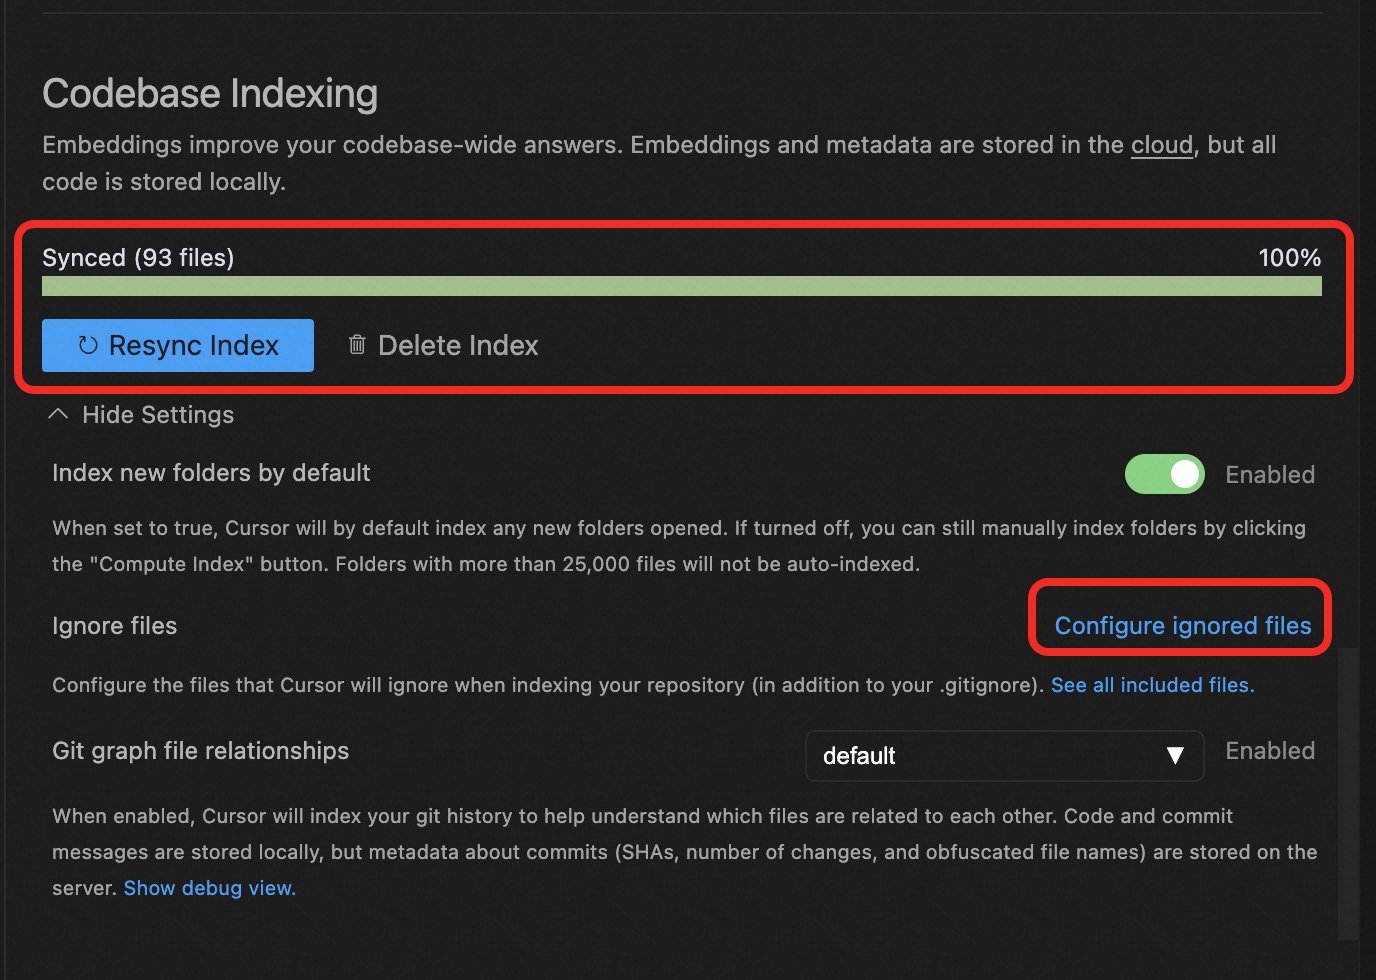Image resolution: width=1376 pixels, height=980 pixels.
Task: Click the chevron icon beside Hide Settings
Action: point(58,414)
